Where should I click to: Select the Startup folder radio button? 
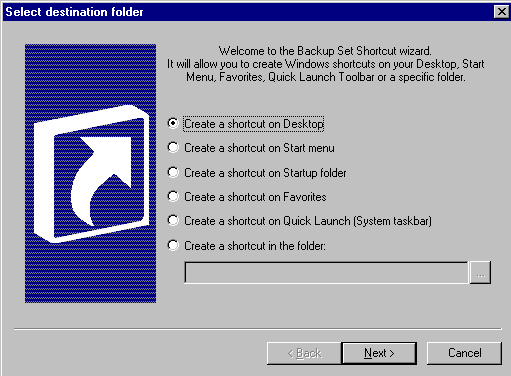tap(173, 172)
